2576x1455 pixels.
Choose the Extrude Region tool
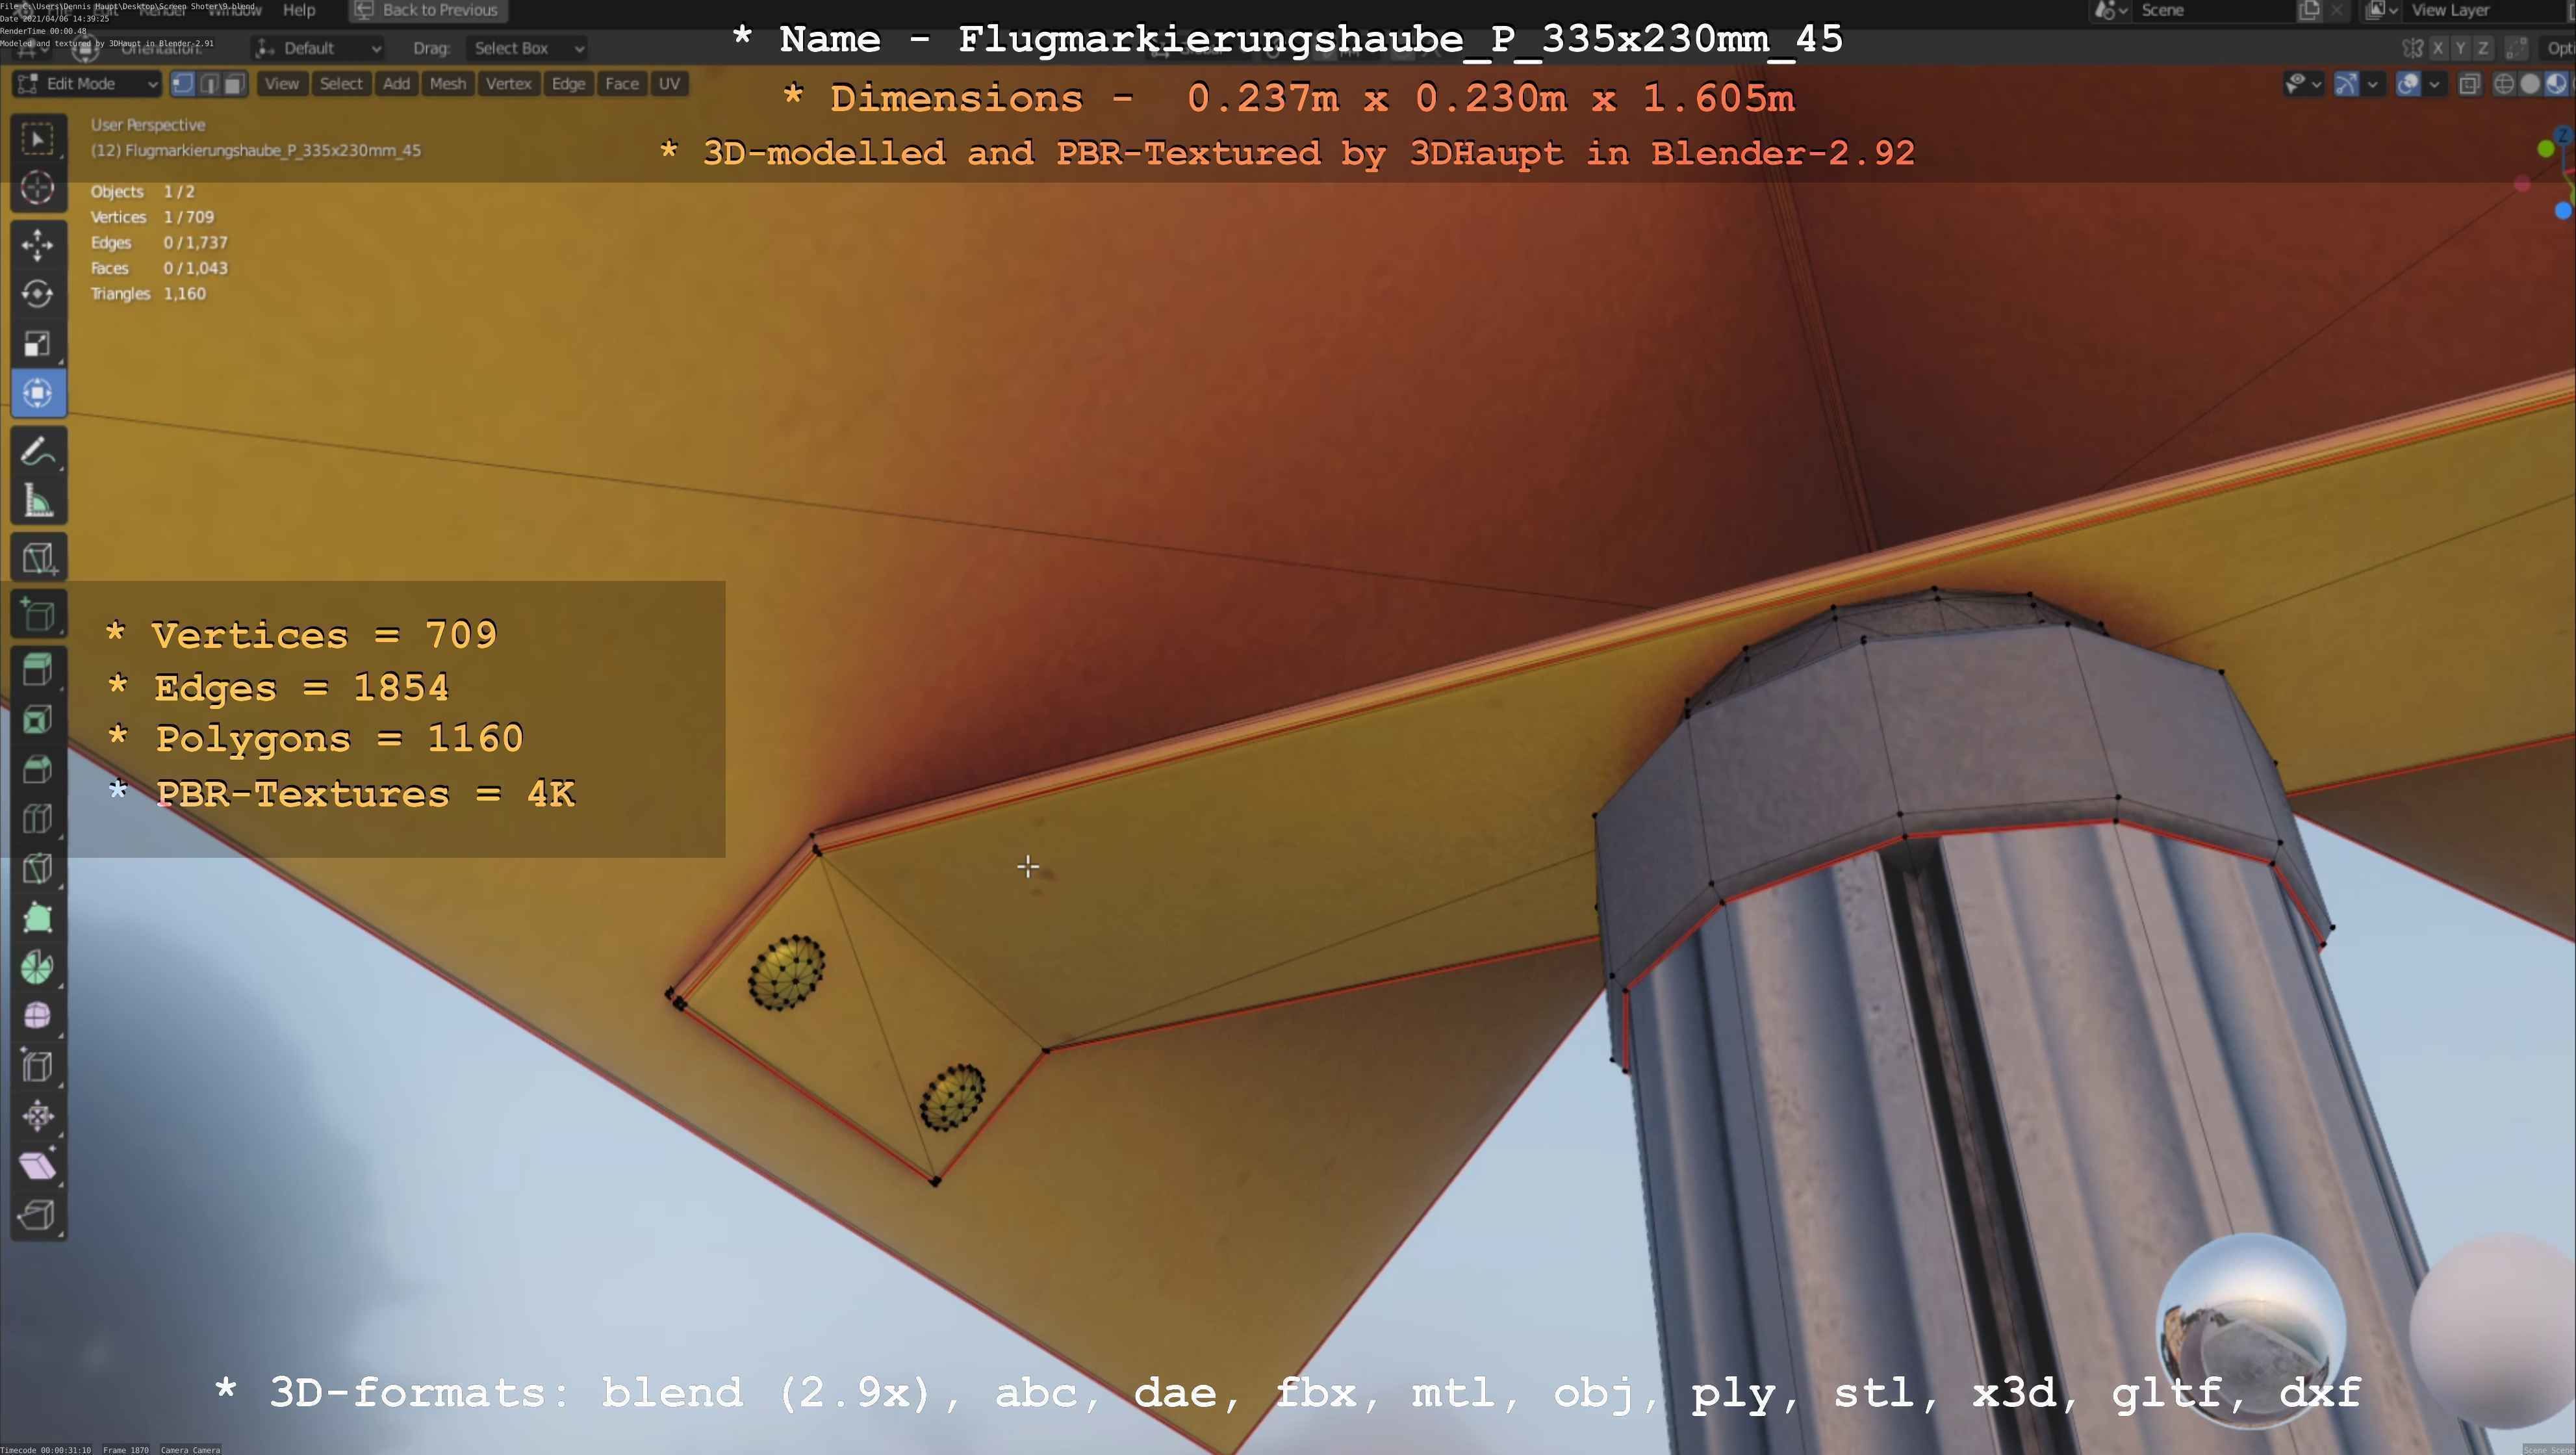point(38,669)
